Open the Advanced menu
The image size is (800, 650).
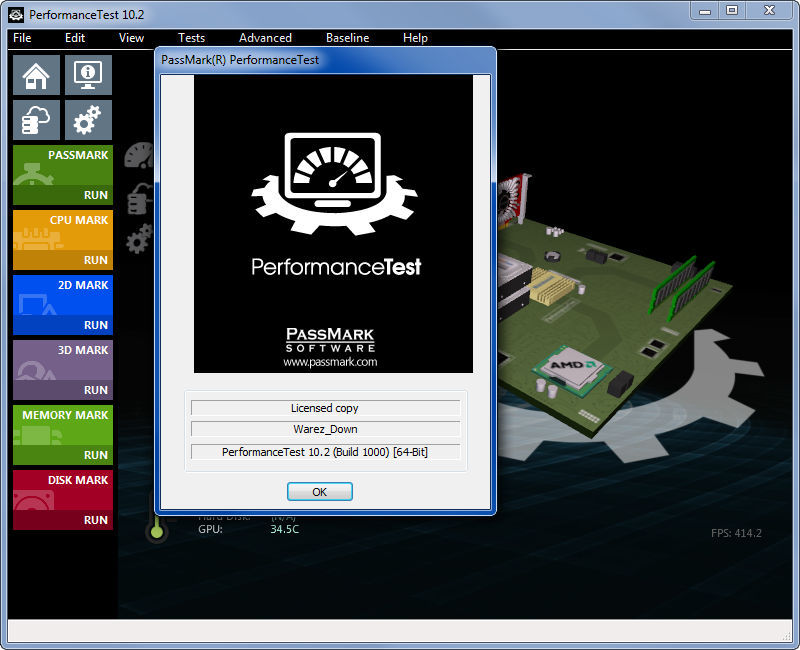point(265,38)
